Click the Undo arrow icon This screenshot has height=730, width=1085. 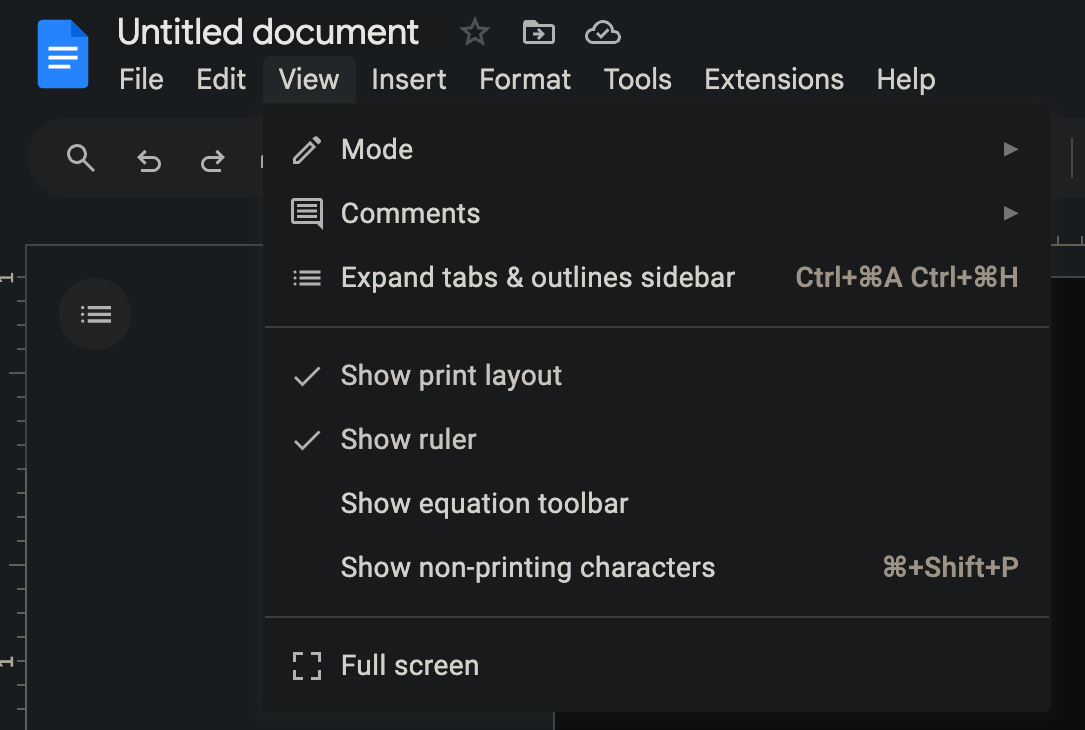(148, 158)
